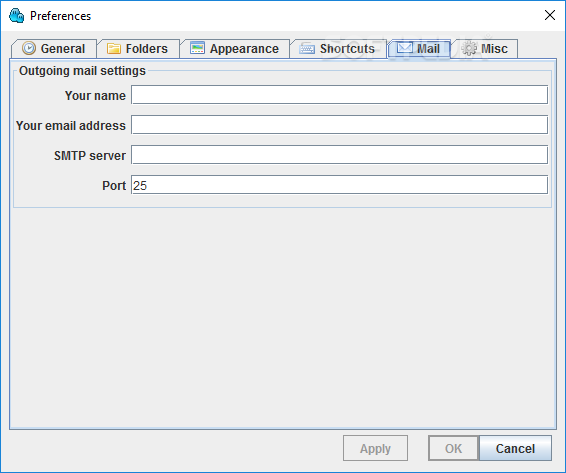Click the 'Outgoing mail settings' heading
Screen dimensions: 566x473
(x=82, y=71)
